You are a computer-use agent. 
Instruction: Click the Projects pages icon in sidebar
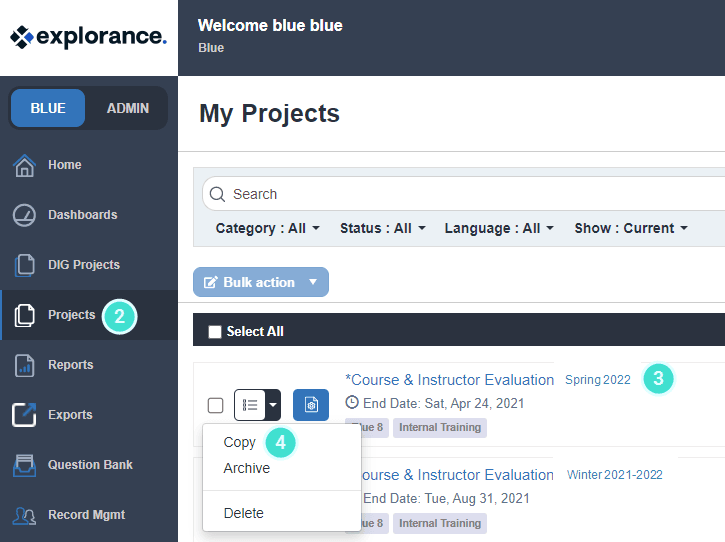point(24,315)
